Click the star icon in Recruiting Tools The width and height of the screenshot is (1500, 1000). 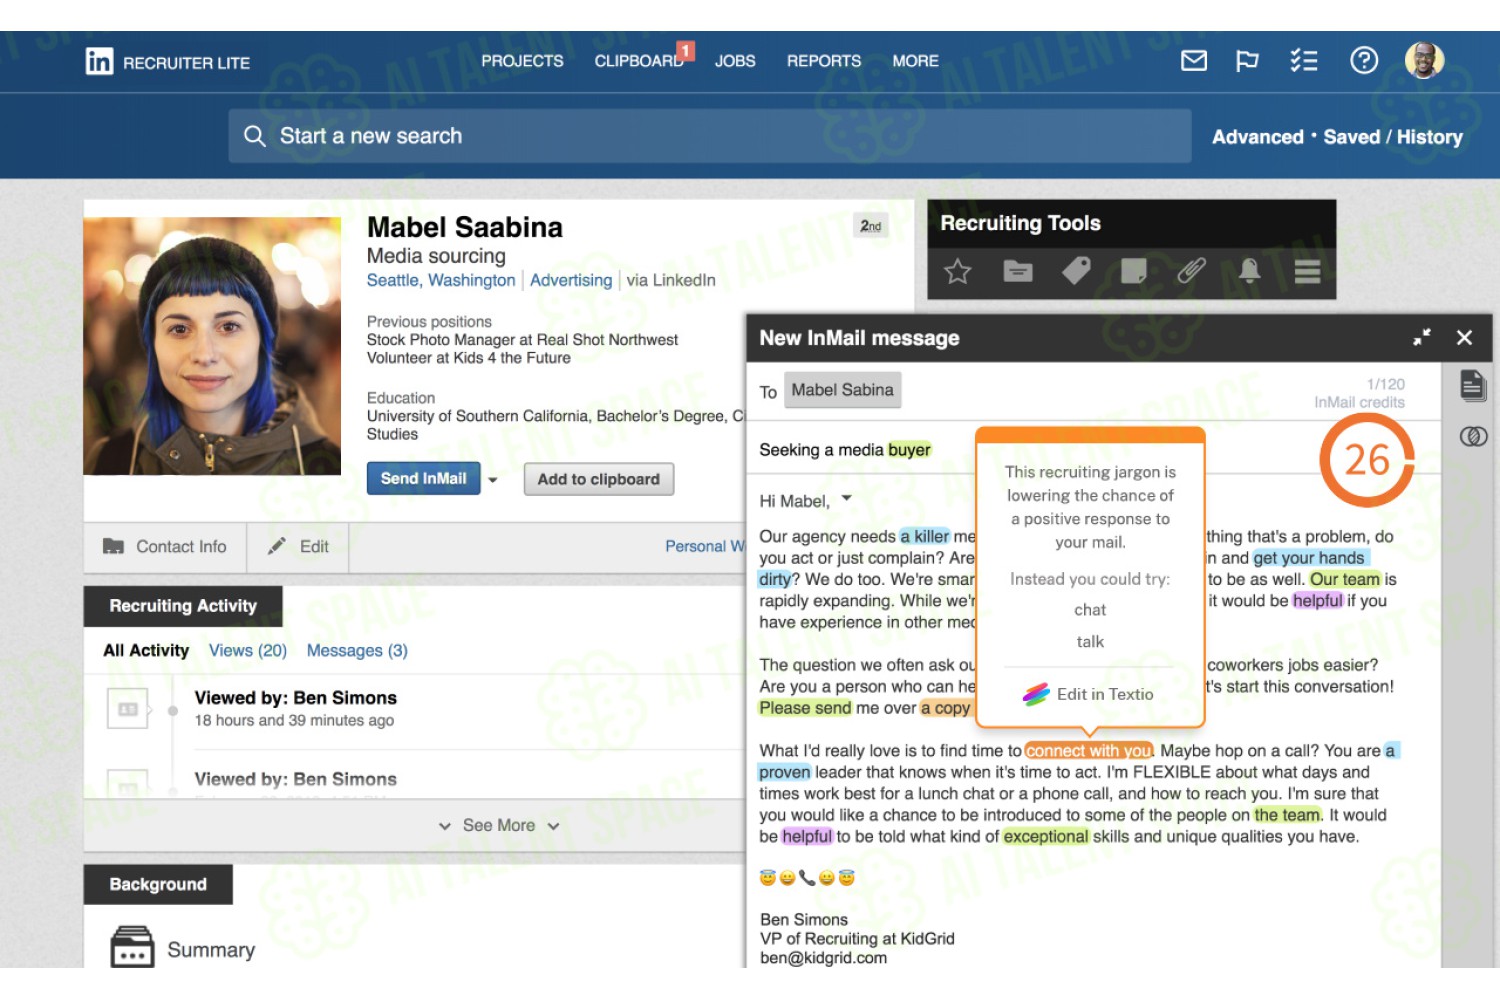[958, 271]
